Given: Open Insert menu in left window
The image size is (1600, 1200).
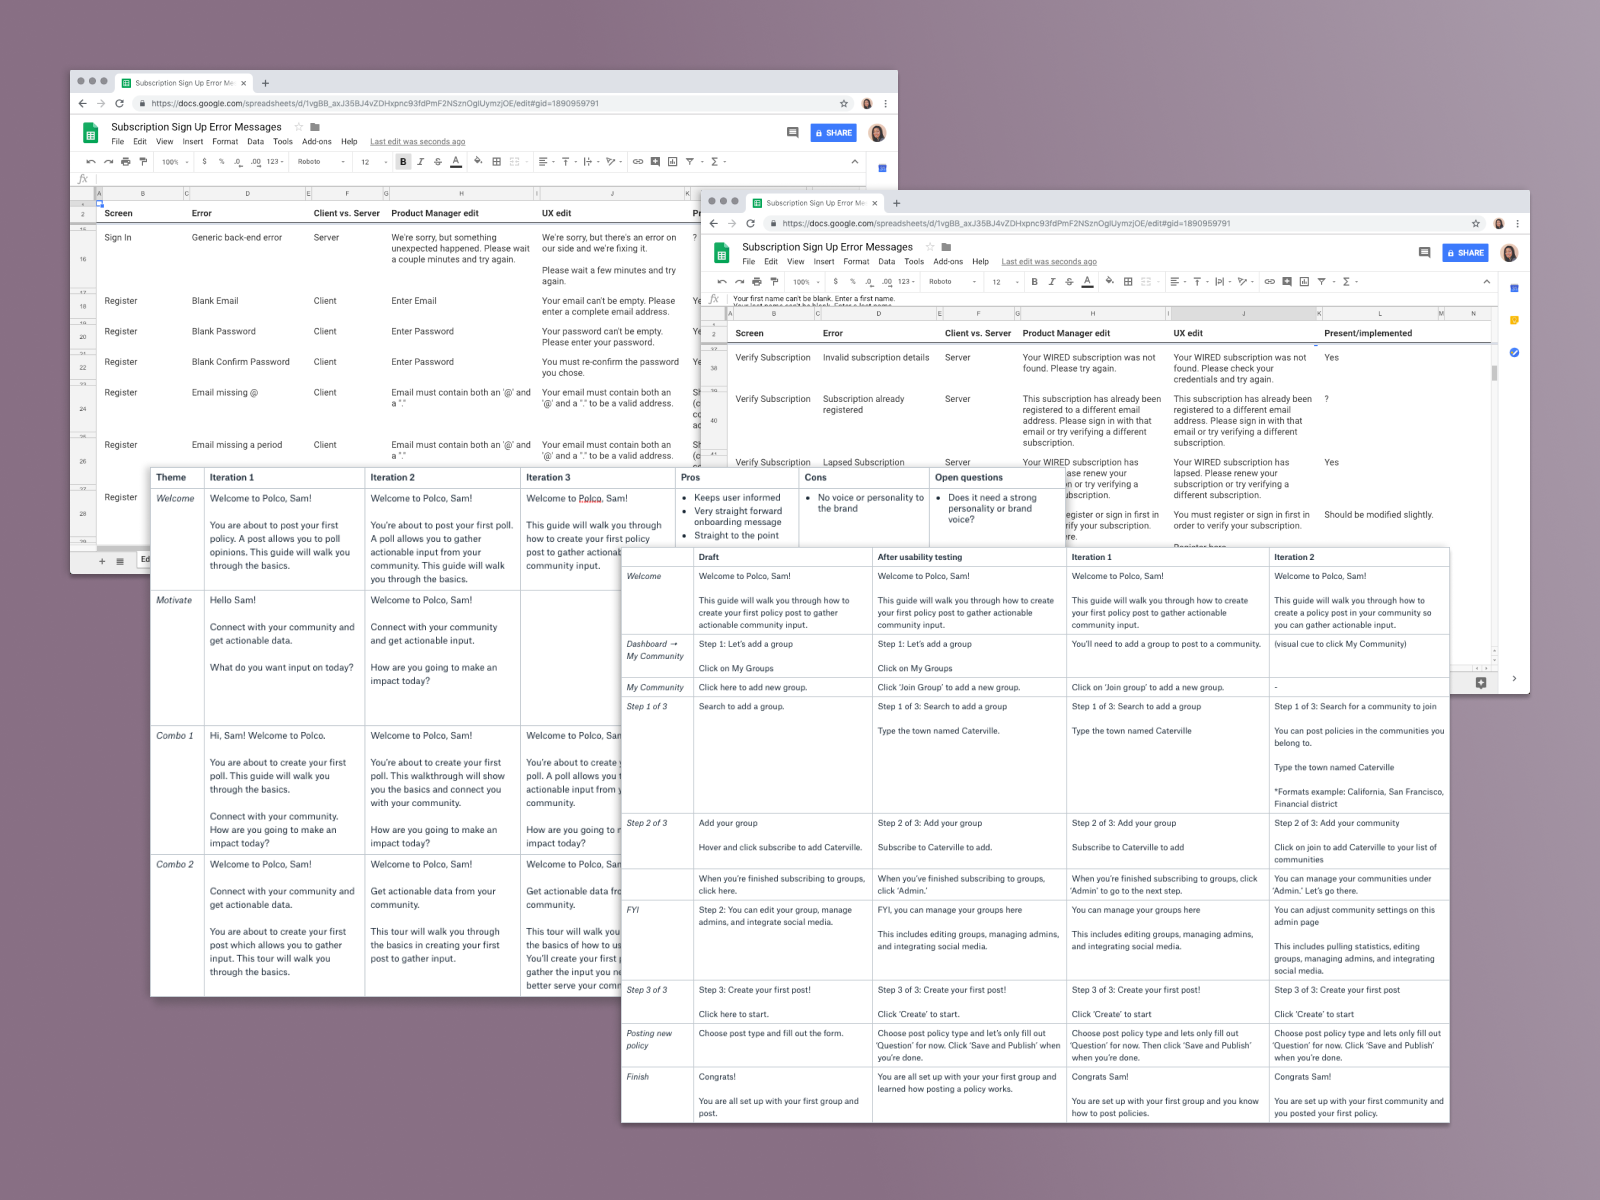Looking at the screenshot, I should [193, 141].
